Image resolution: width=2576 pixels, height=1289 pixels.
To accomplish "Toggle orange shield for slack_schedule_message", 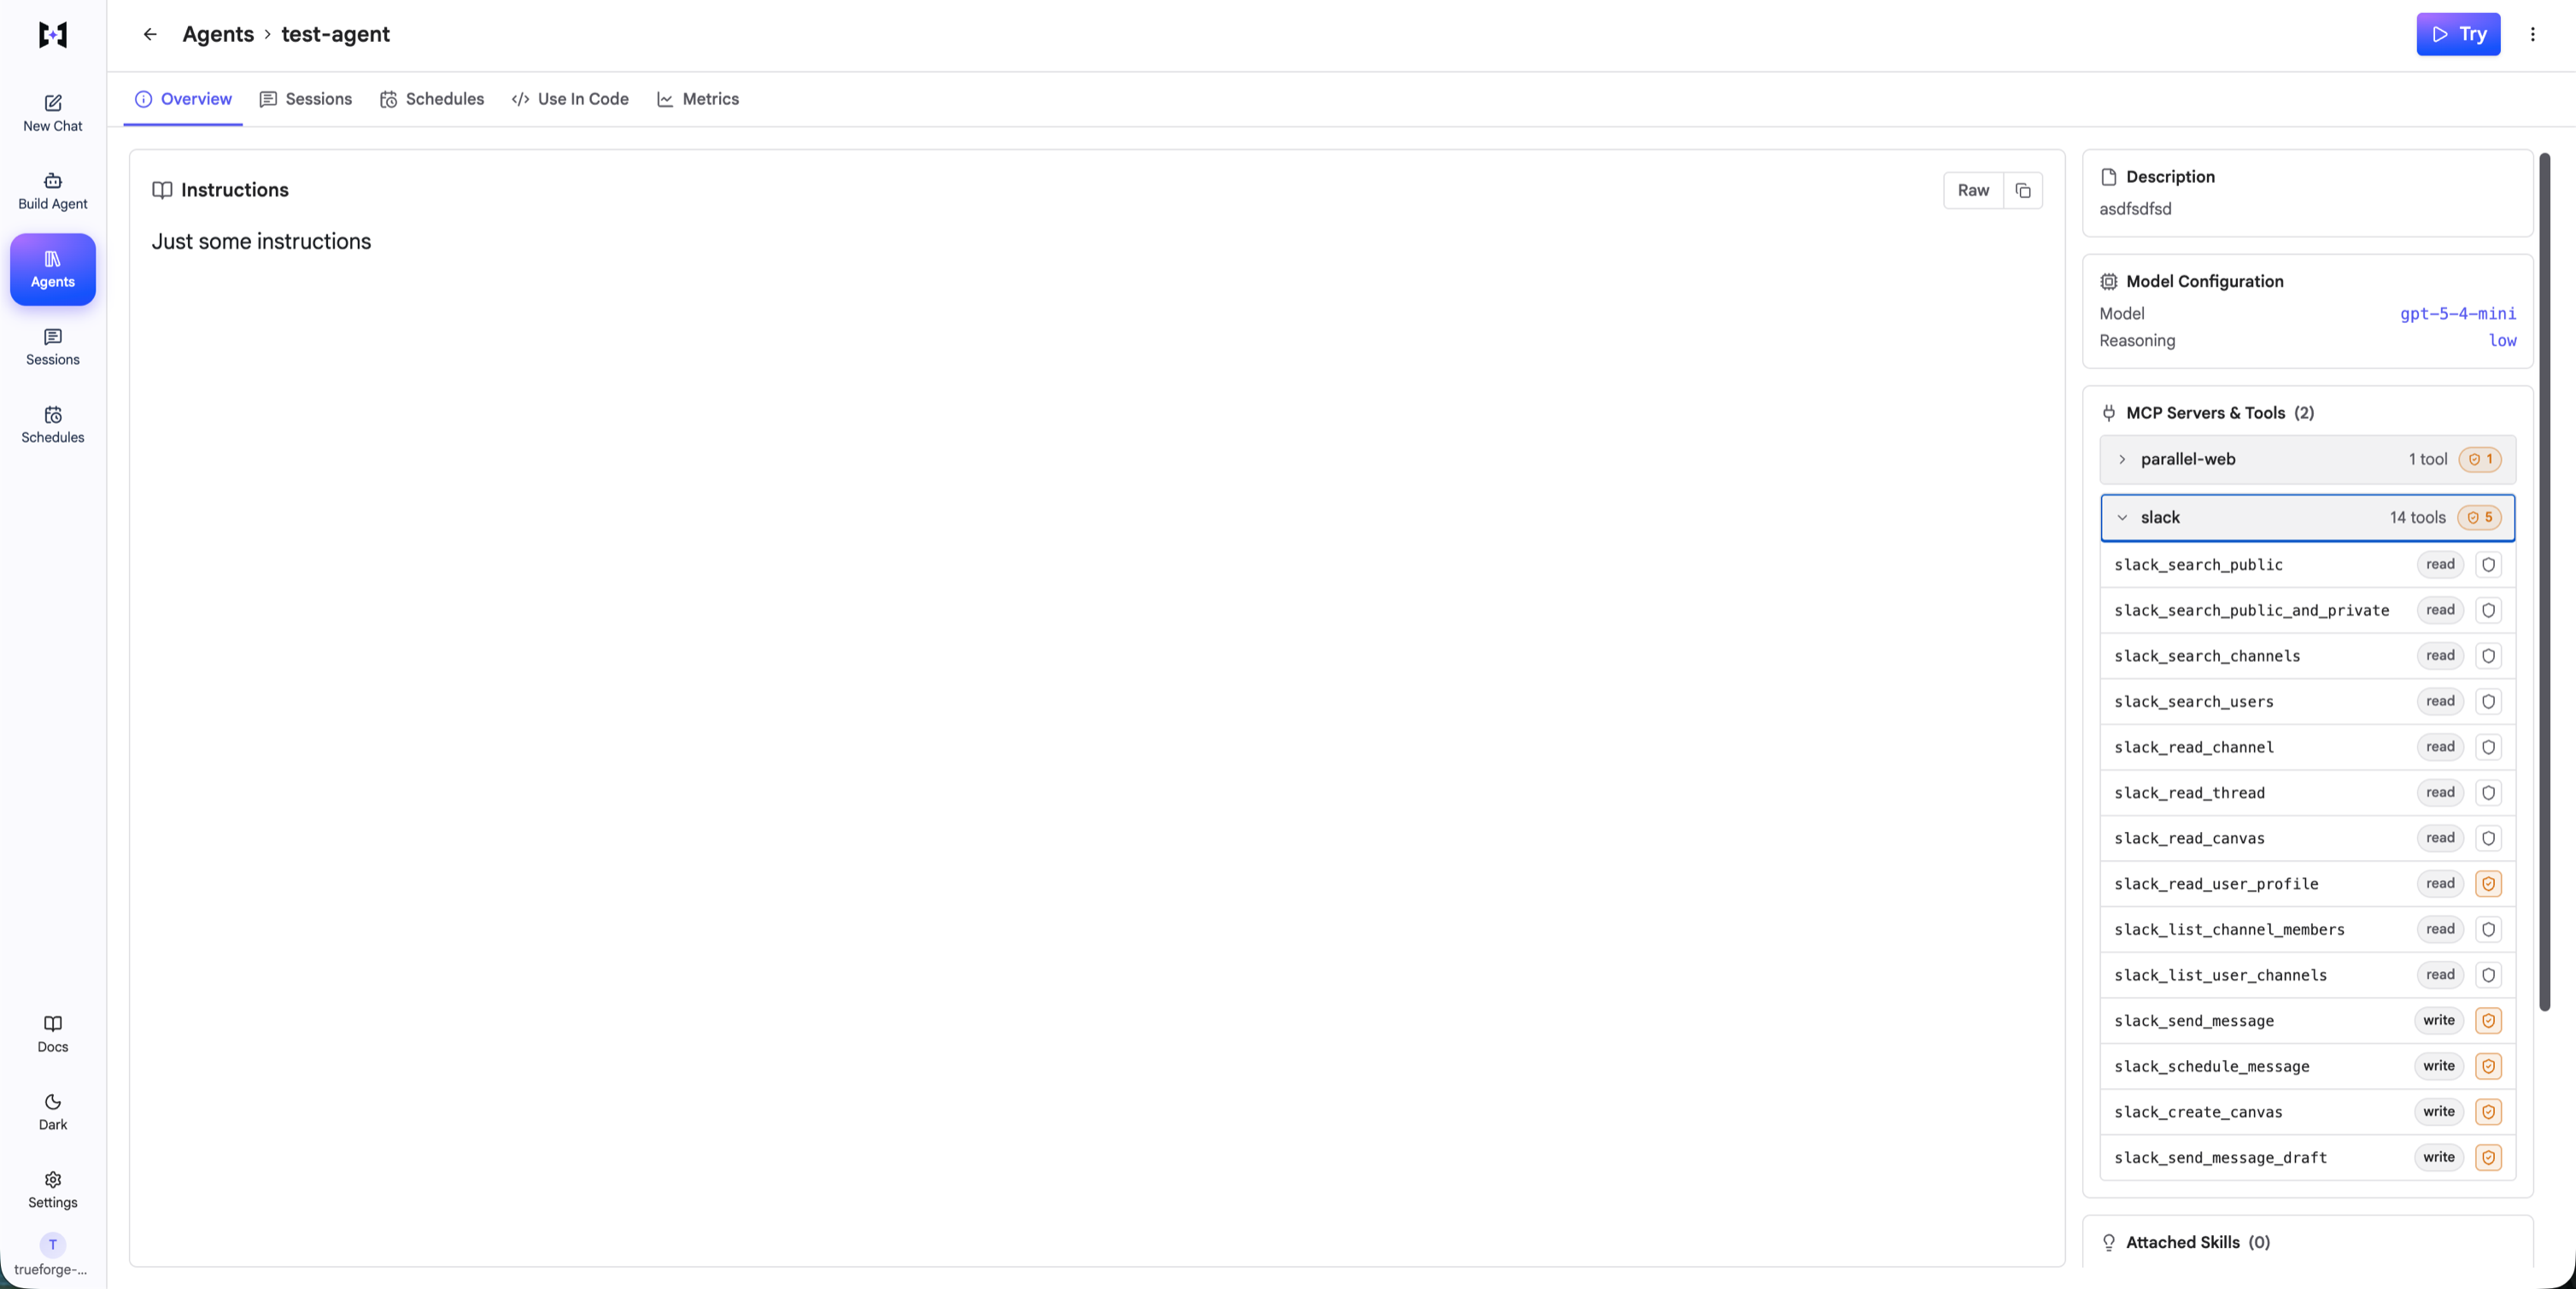I will [2488, 1066].
